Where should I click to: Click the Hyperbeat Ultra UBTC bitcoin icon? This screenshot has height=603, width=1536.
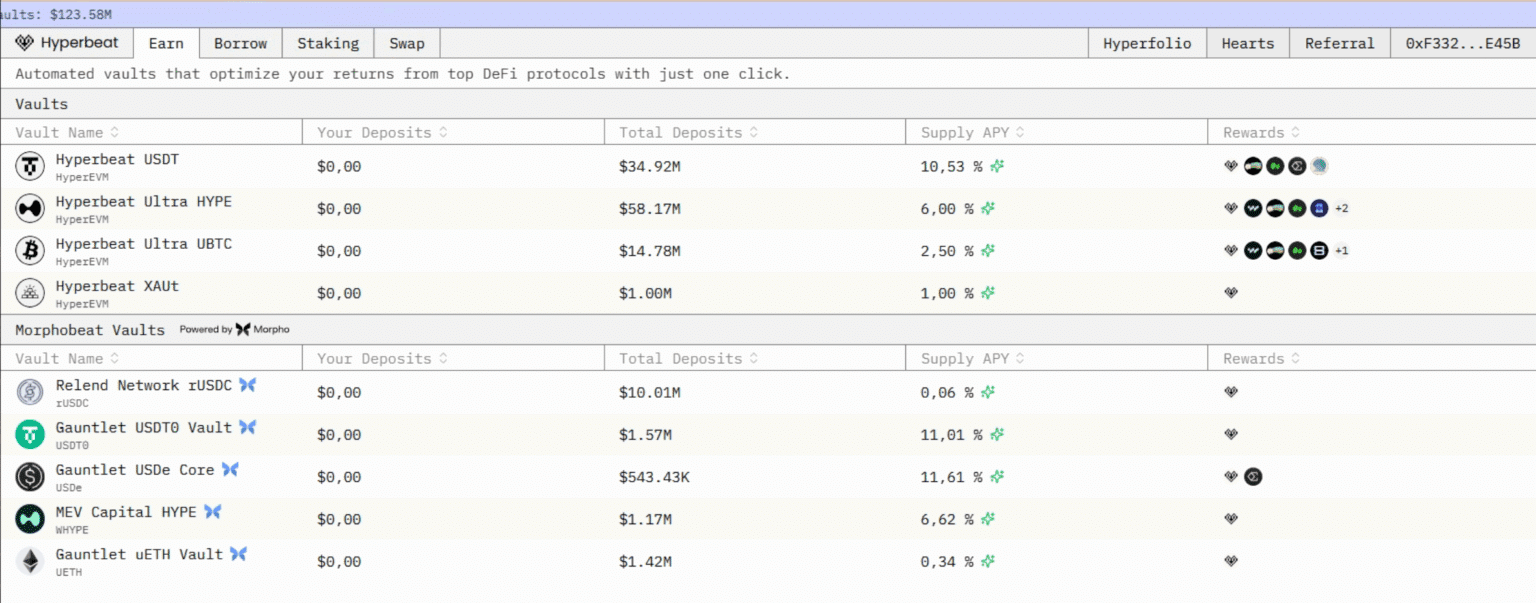point(30,251)
